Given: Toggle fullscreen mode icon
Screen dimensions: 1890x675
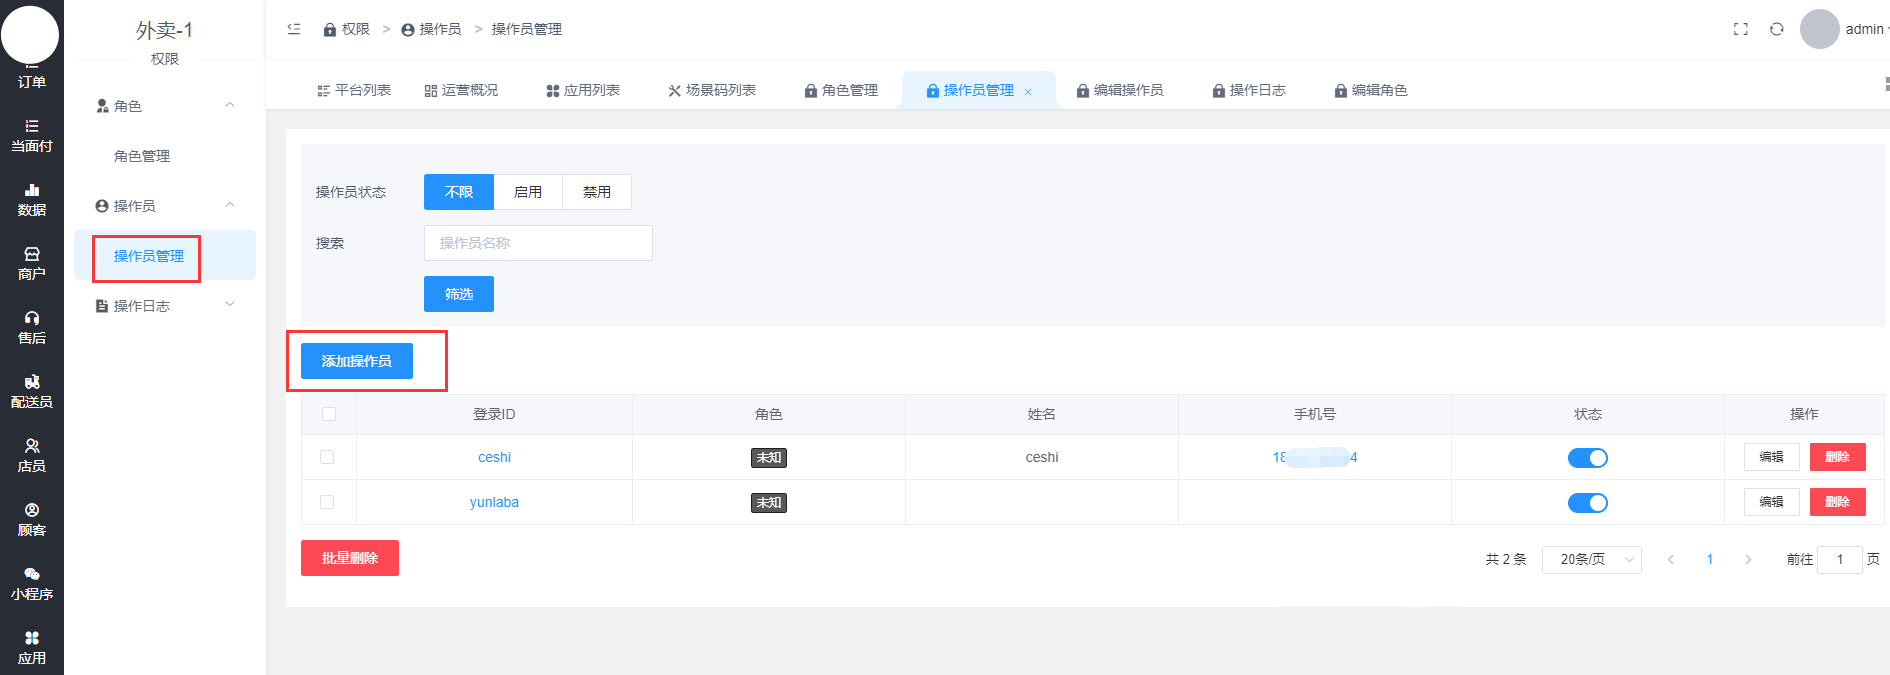Looking at the screenshot, I should point(1741,29).
